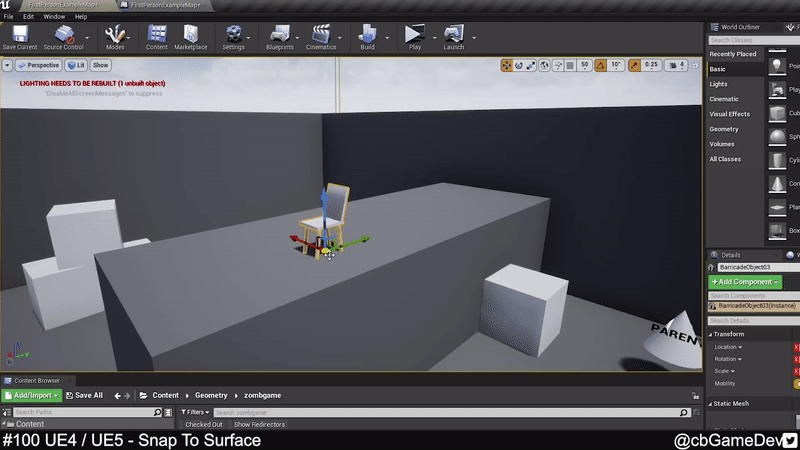This screenshot has height=450, width=800.
Task: Click the Unreal Engine logo icon
Action: (x=6, y=5)
